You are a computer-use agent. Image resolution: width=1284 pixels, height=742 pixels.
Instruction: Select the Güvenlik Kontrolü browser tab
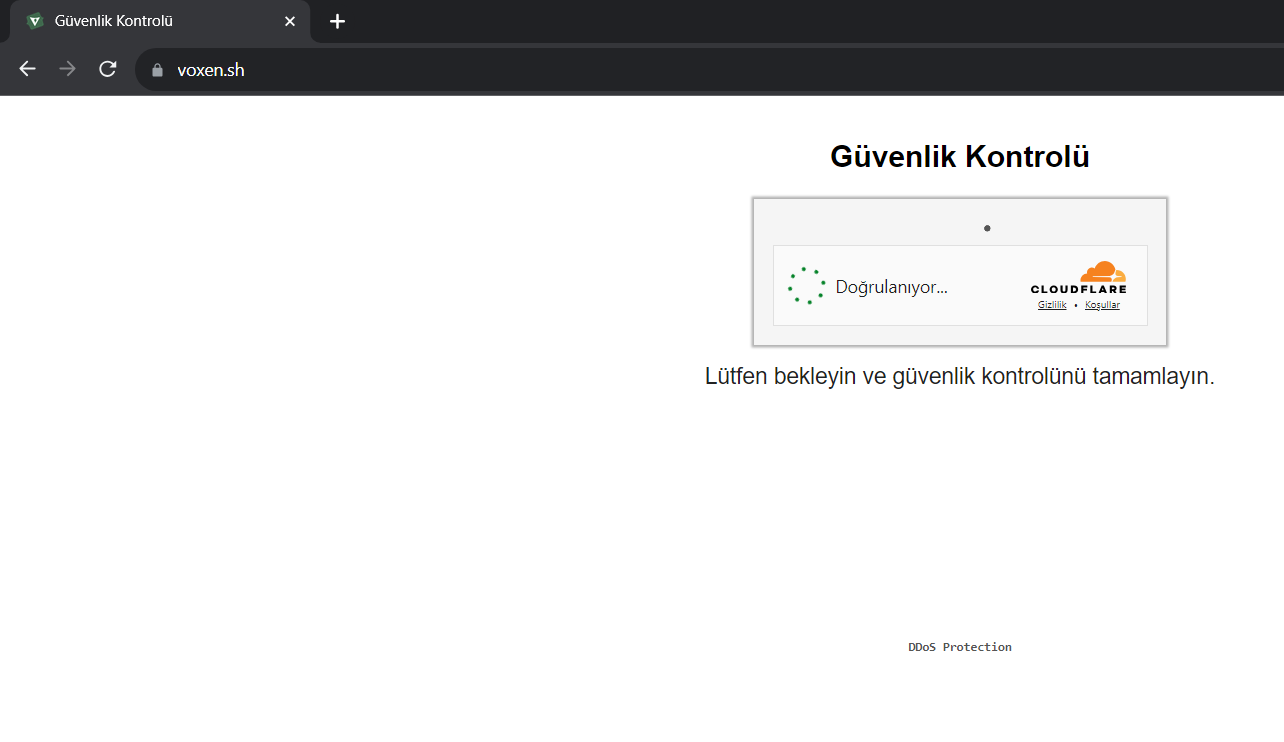160,21
